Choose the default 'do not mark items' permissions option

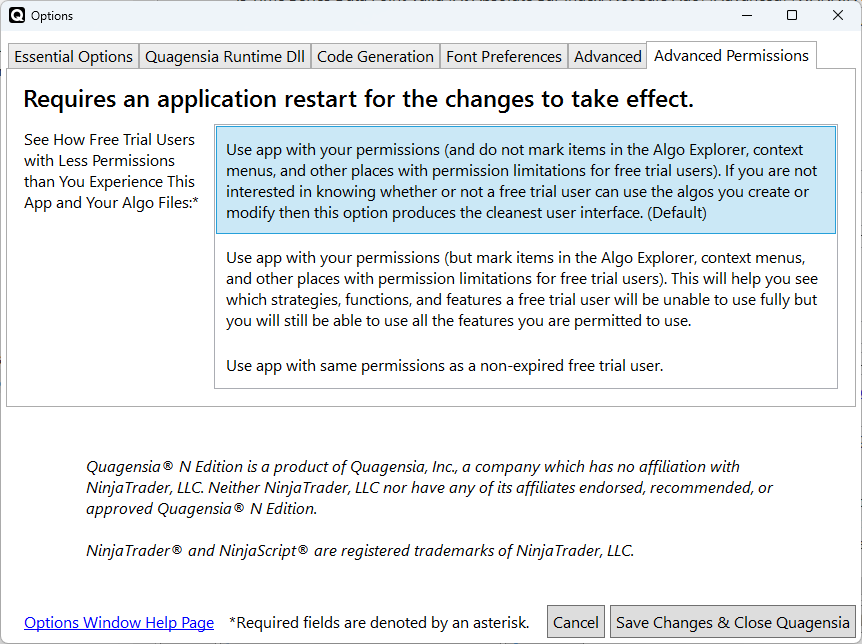[526, 180]
